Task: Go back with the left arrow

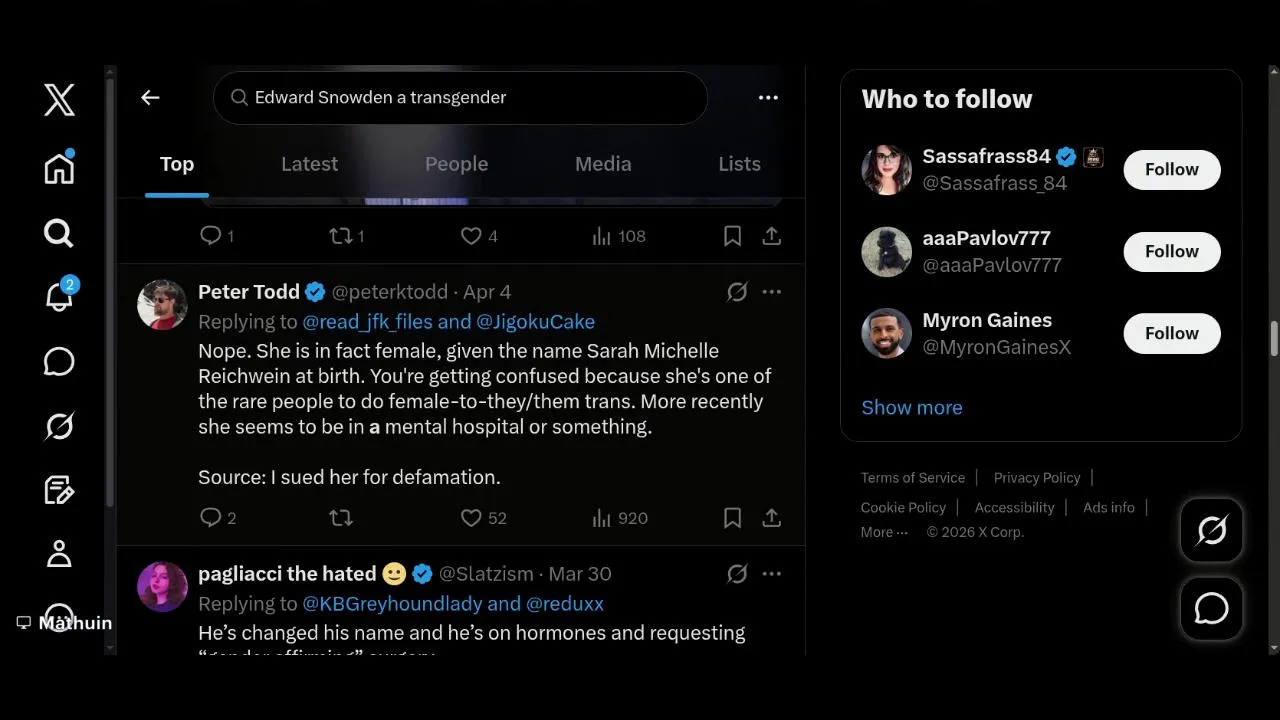Action: coord(150,97)
